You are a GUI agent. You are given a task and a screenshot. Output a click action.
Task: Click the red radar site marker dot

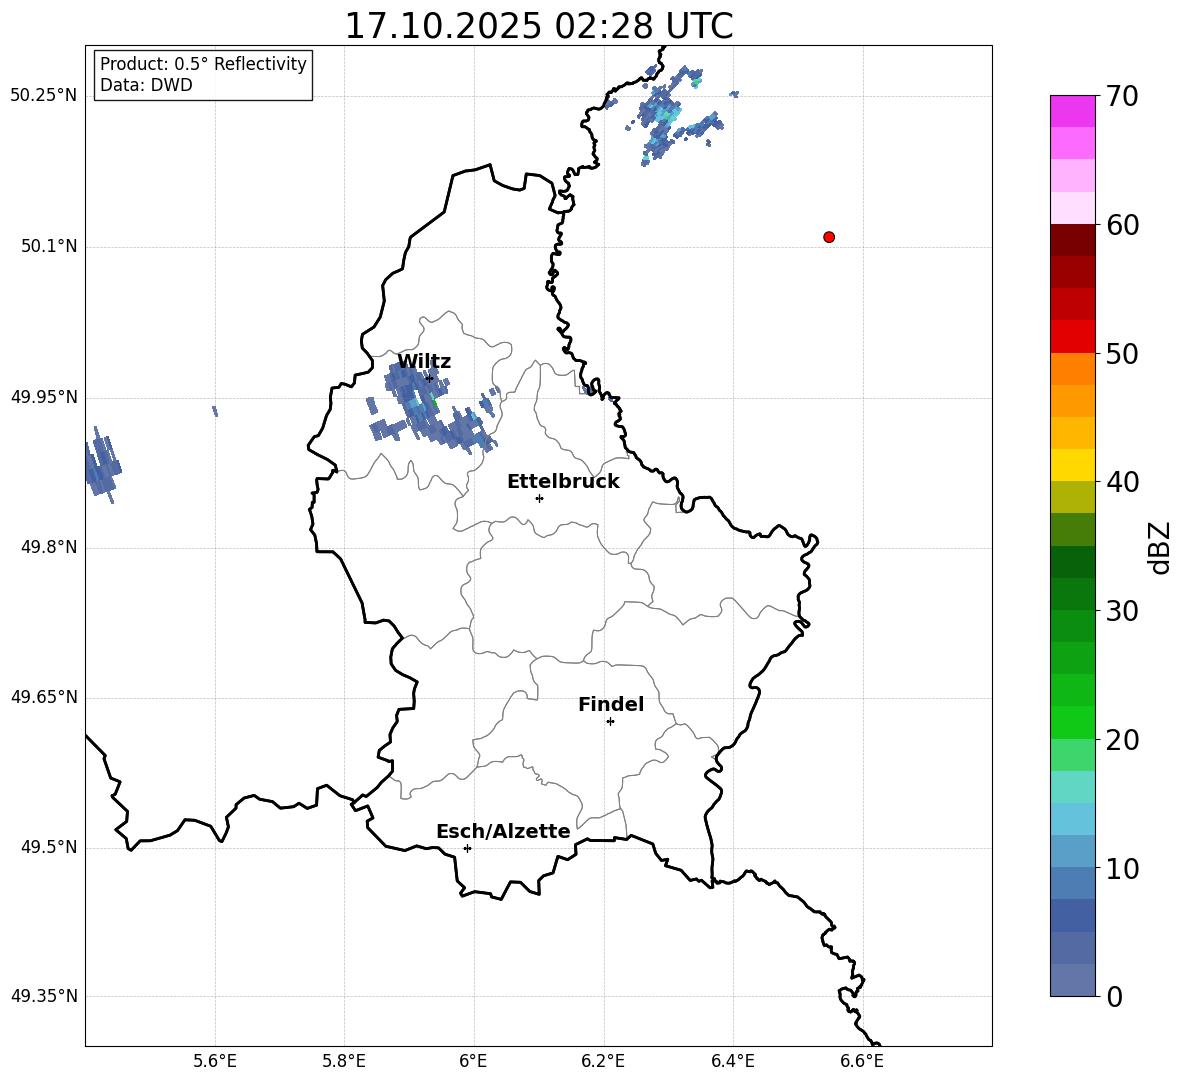pos(829,237)
